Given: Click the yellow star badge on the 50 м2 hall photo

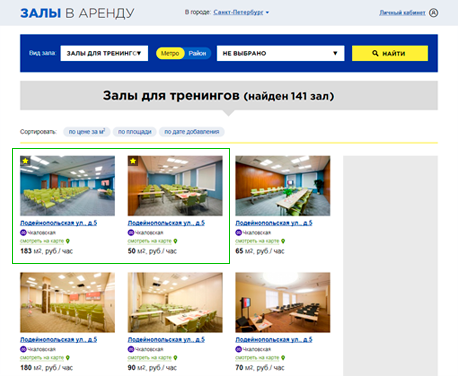Looking at the screenshot, I should pyautogui.click(x=133, y=161).
